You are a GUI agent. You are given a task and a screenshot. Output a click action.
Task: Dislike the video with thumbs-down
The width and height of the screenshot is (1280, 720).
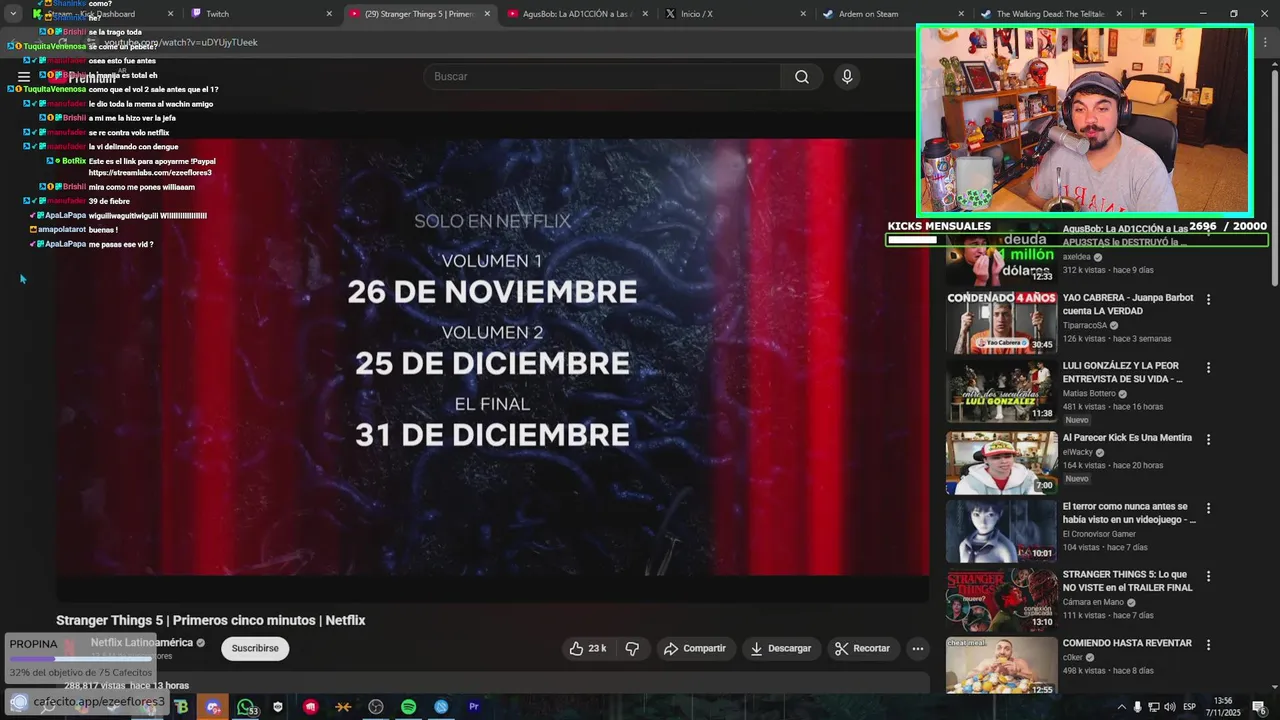632,649
